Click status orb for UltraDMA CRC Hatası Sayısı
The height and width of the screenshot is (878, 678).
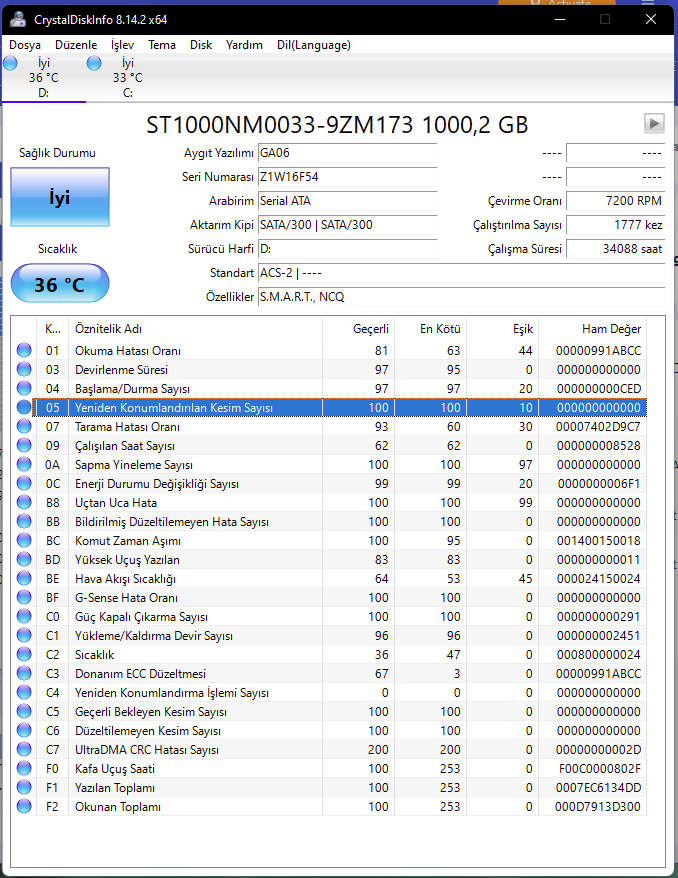(24, 750)
